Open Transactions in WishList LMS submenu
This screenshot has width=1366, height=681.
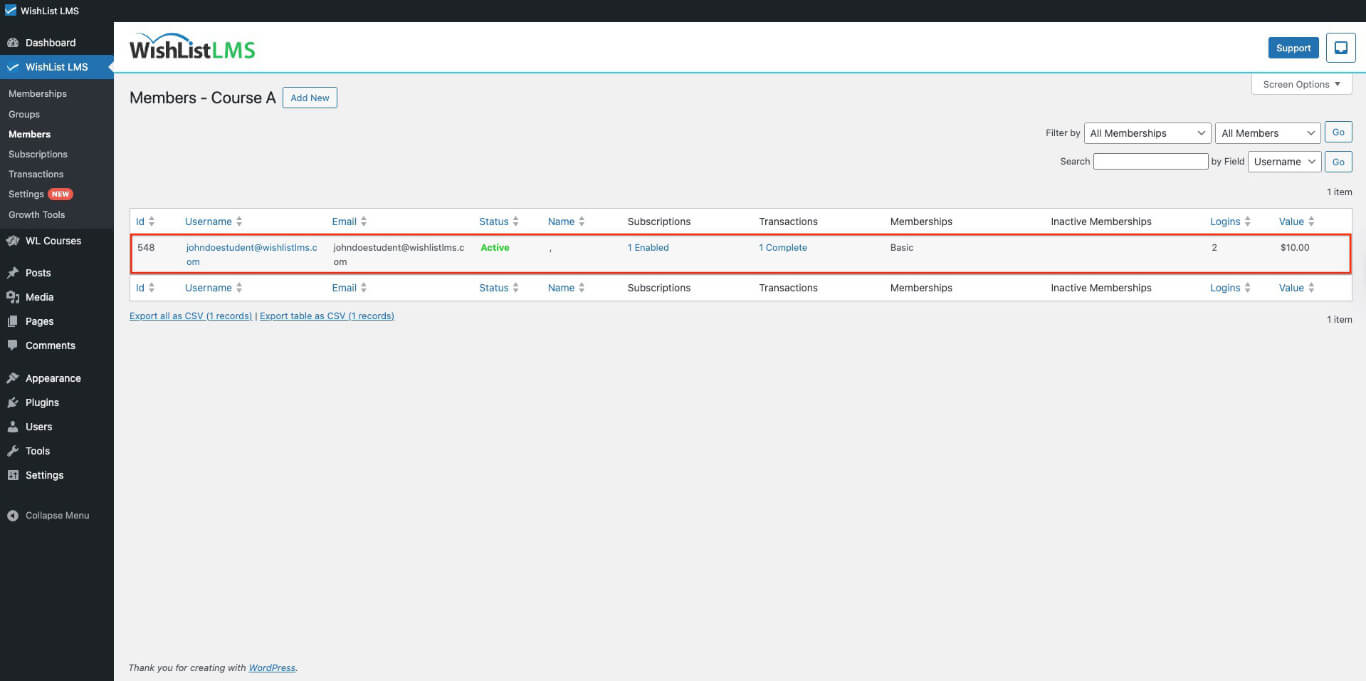pyautogui.click(x=36, y=174)
